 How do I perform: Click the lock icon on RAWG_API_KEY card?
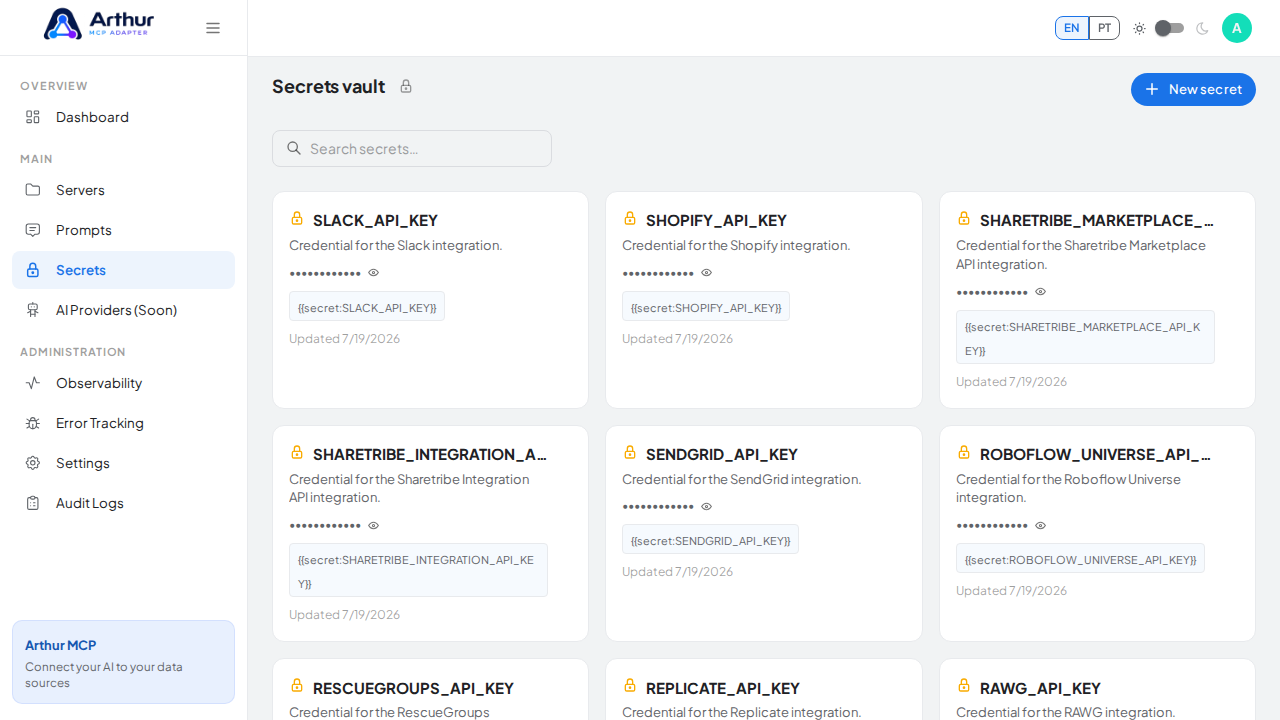(x=964, y=685)
